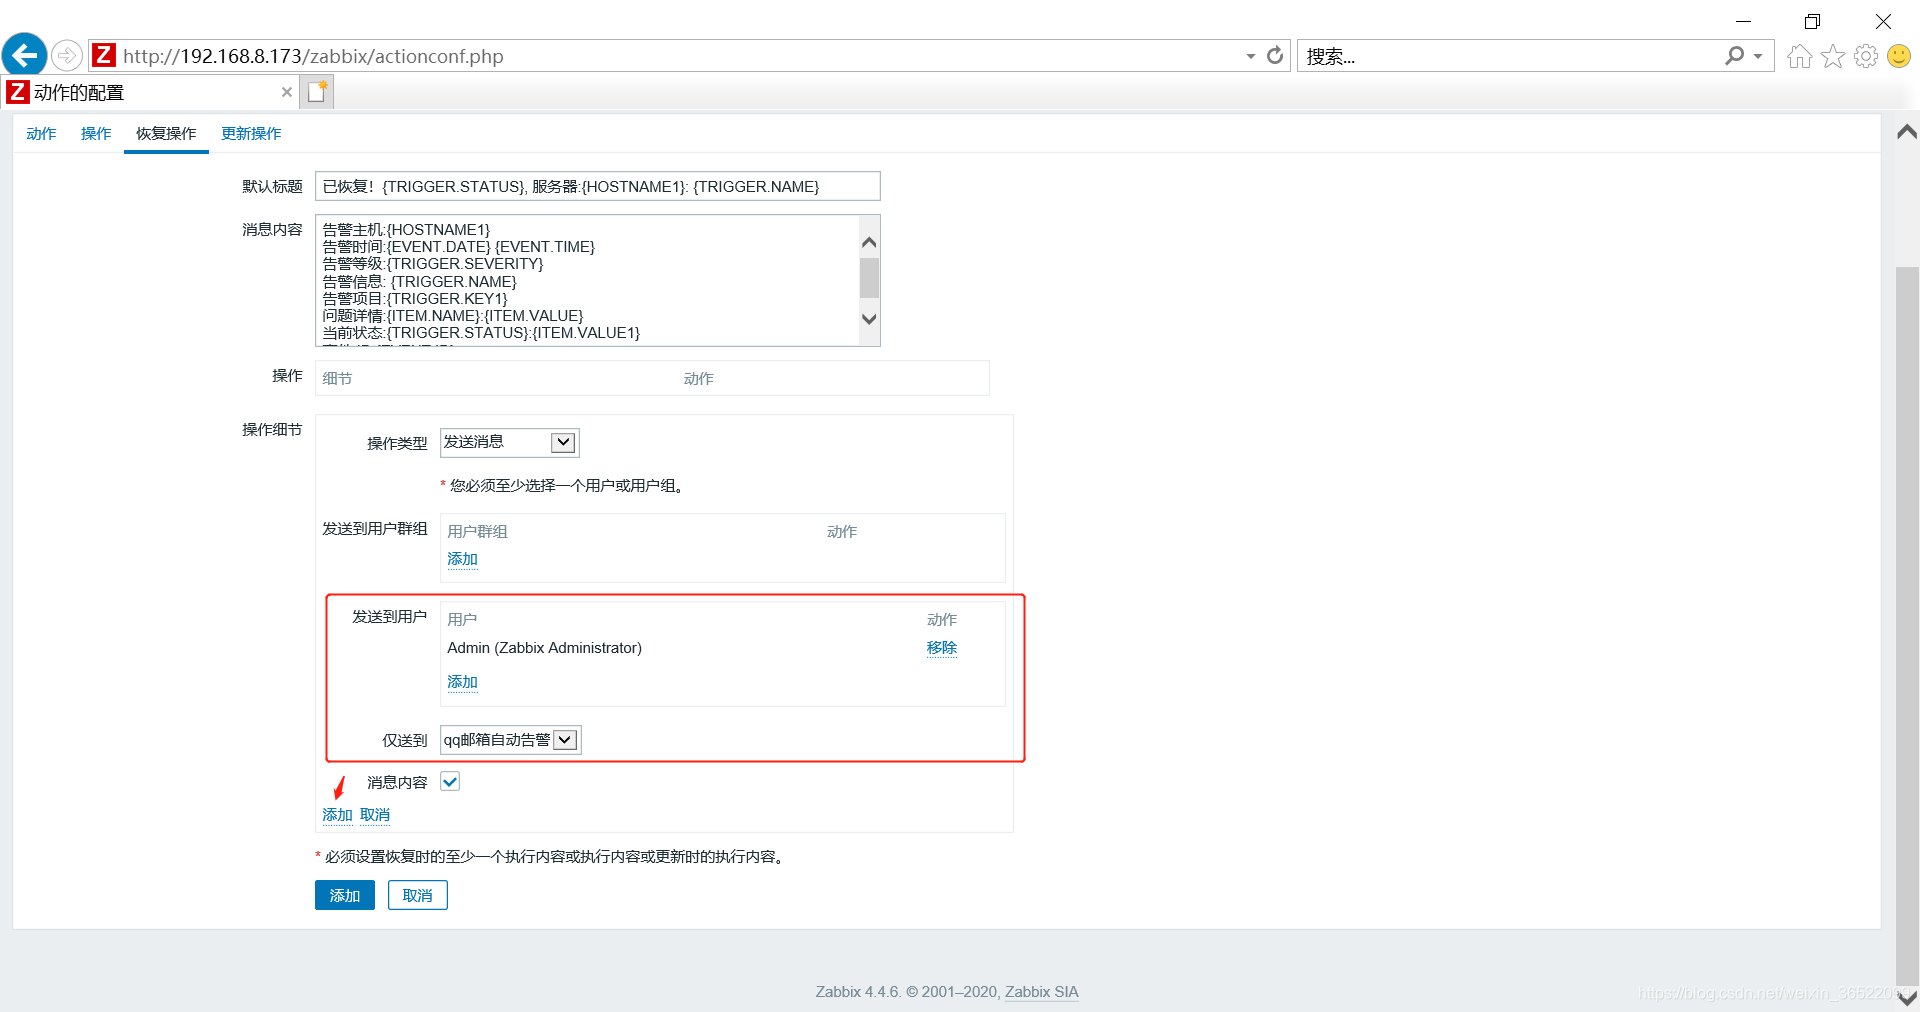This screenshot has height=1012, width=1920.
Task: Go to browser home page icon
Action: coord(1799,56)
